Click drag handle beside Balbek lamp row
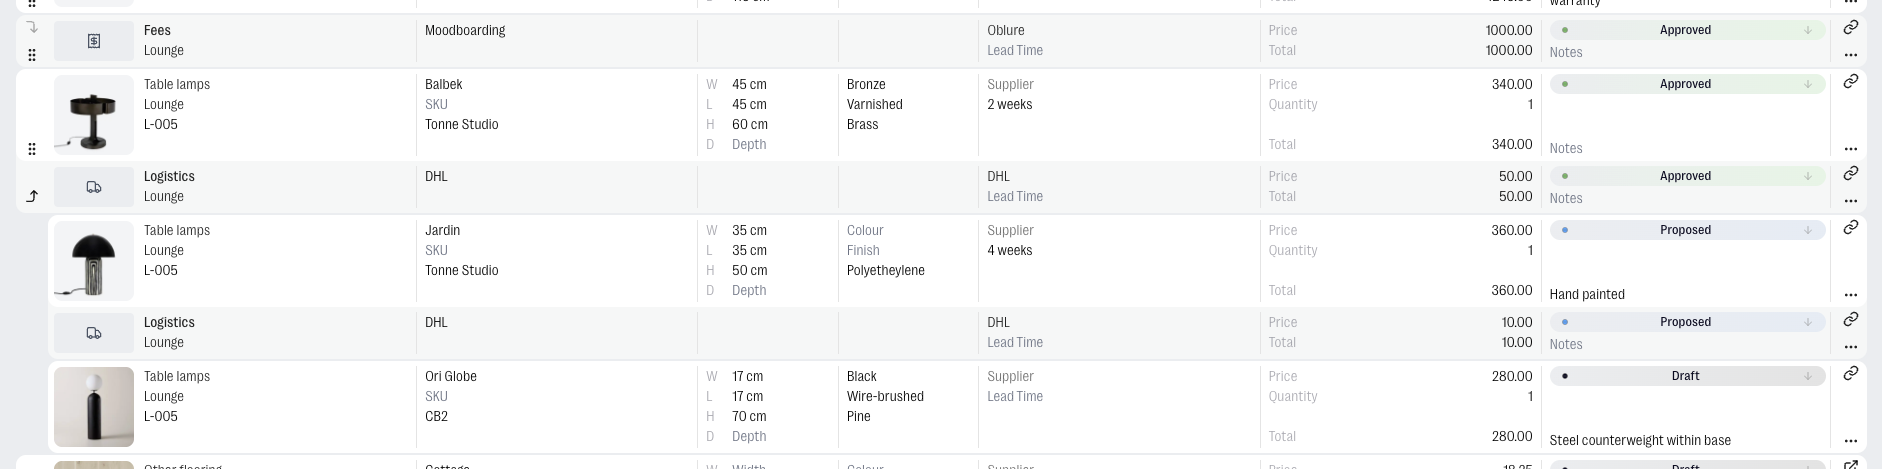Image resolution: width=1882 pixels, height=469 pixels. click(32, 149)
